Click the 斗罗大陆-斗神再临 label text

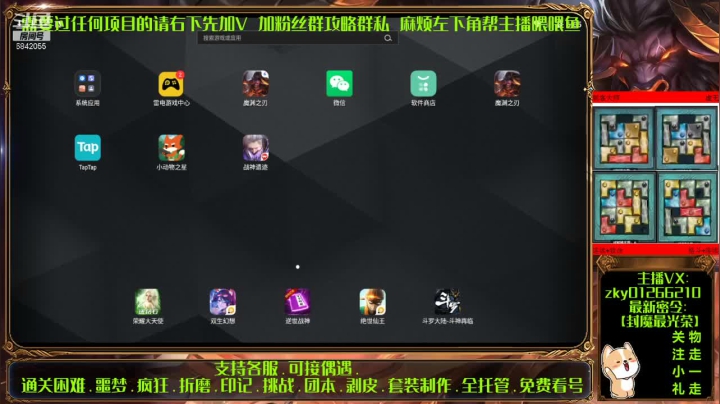(x=447, y=321)
